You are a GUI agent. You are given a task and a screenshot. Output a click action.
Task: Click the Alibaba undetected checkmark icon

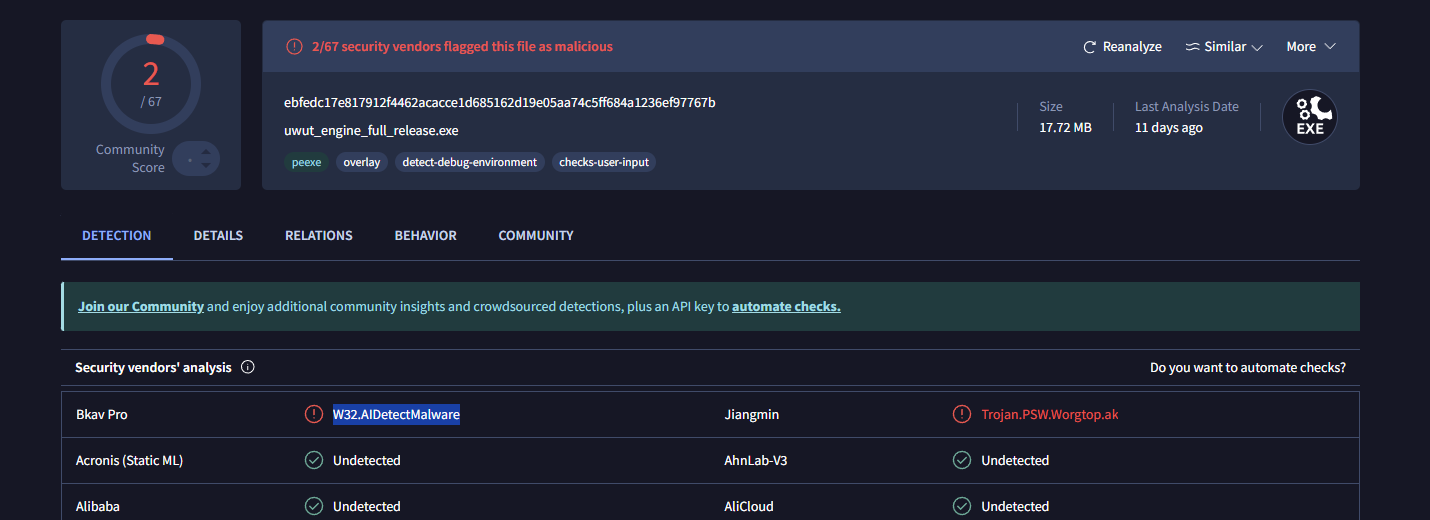tap(314, 506)
